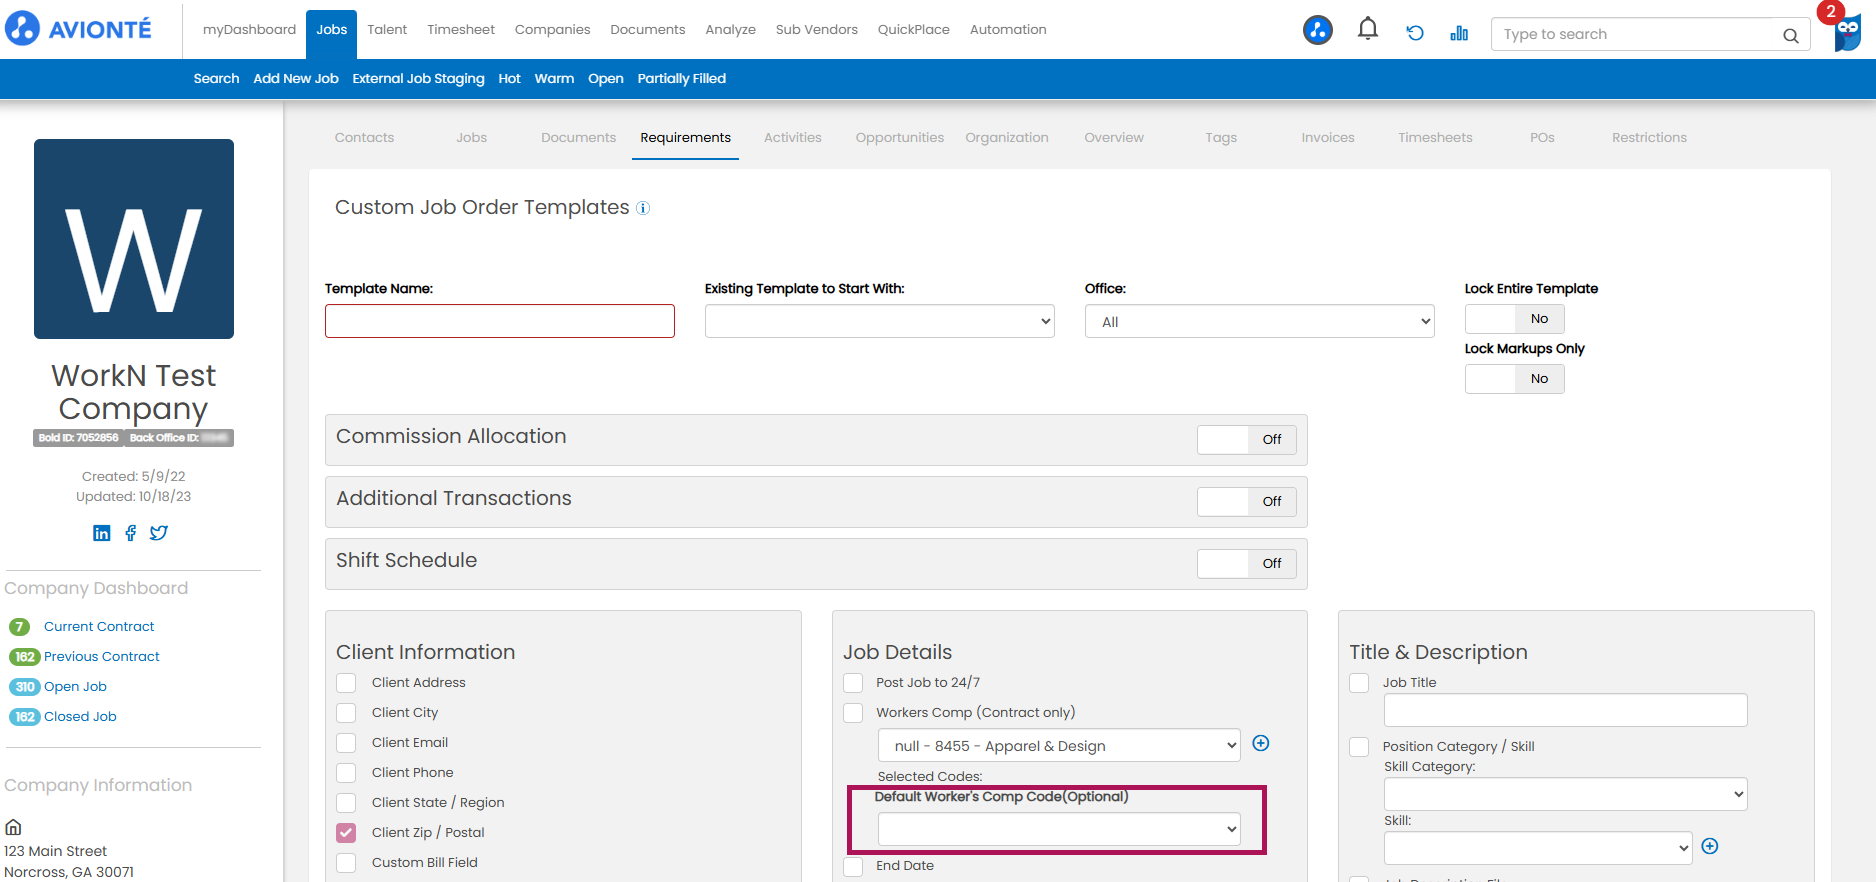Viewport: 1876px width, 882px height.
Task: Click the notifications bell icon
Action: pyautogui.click(x=1367, y=30)
